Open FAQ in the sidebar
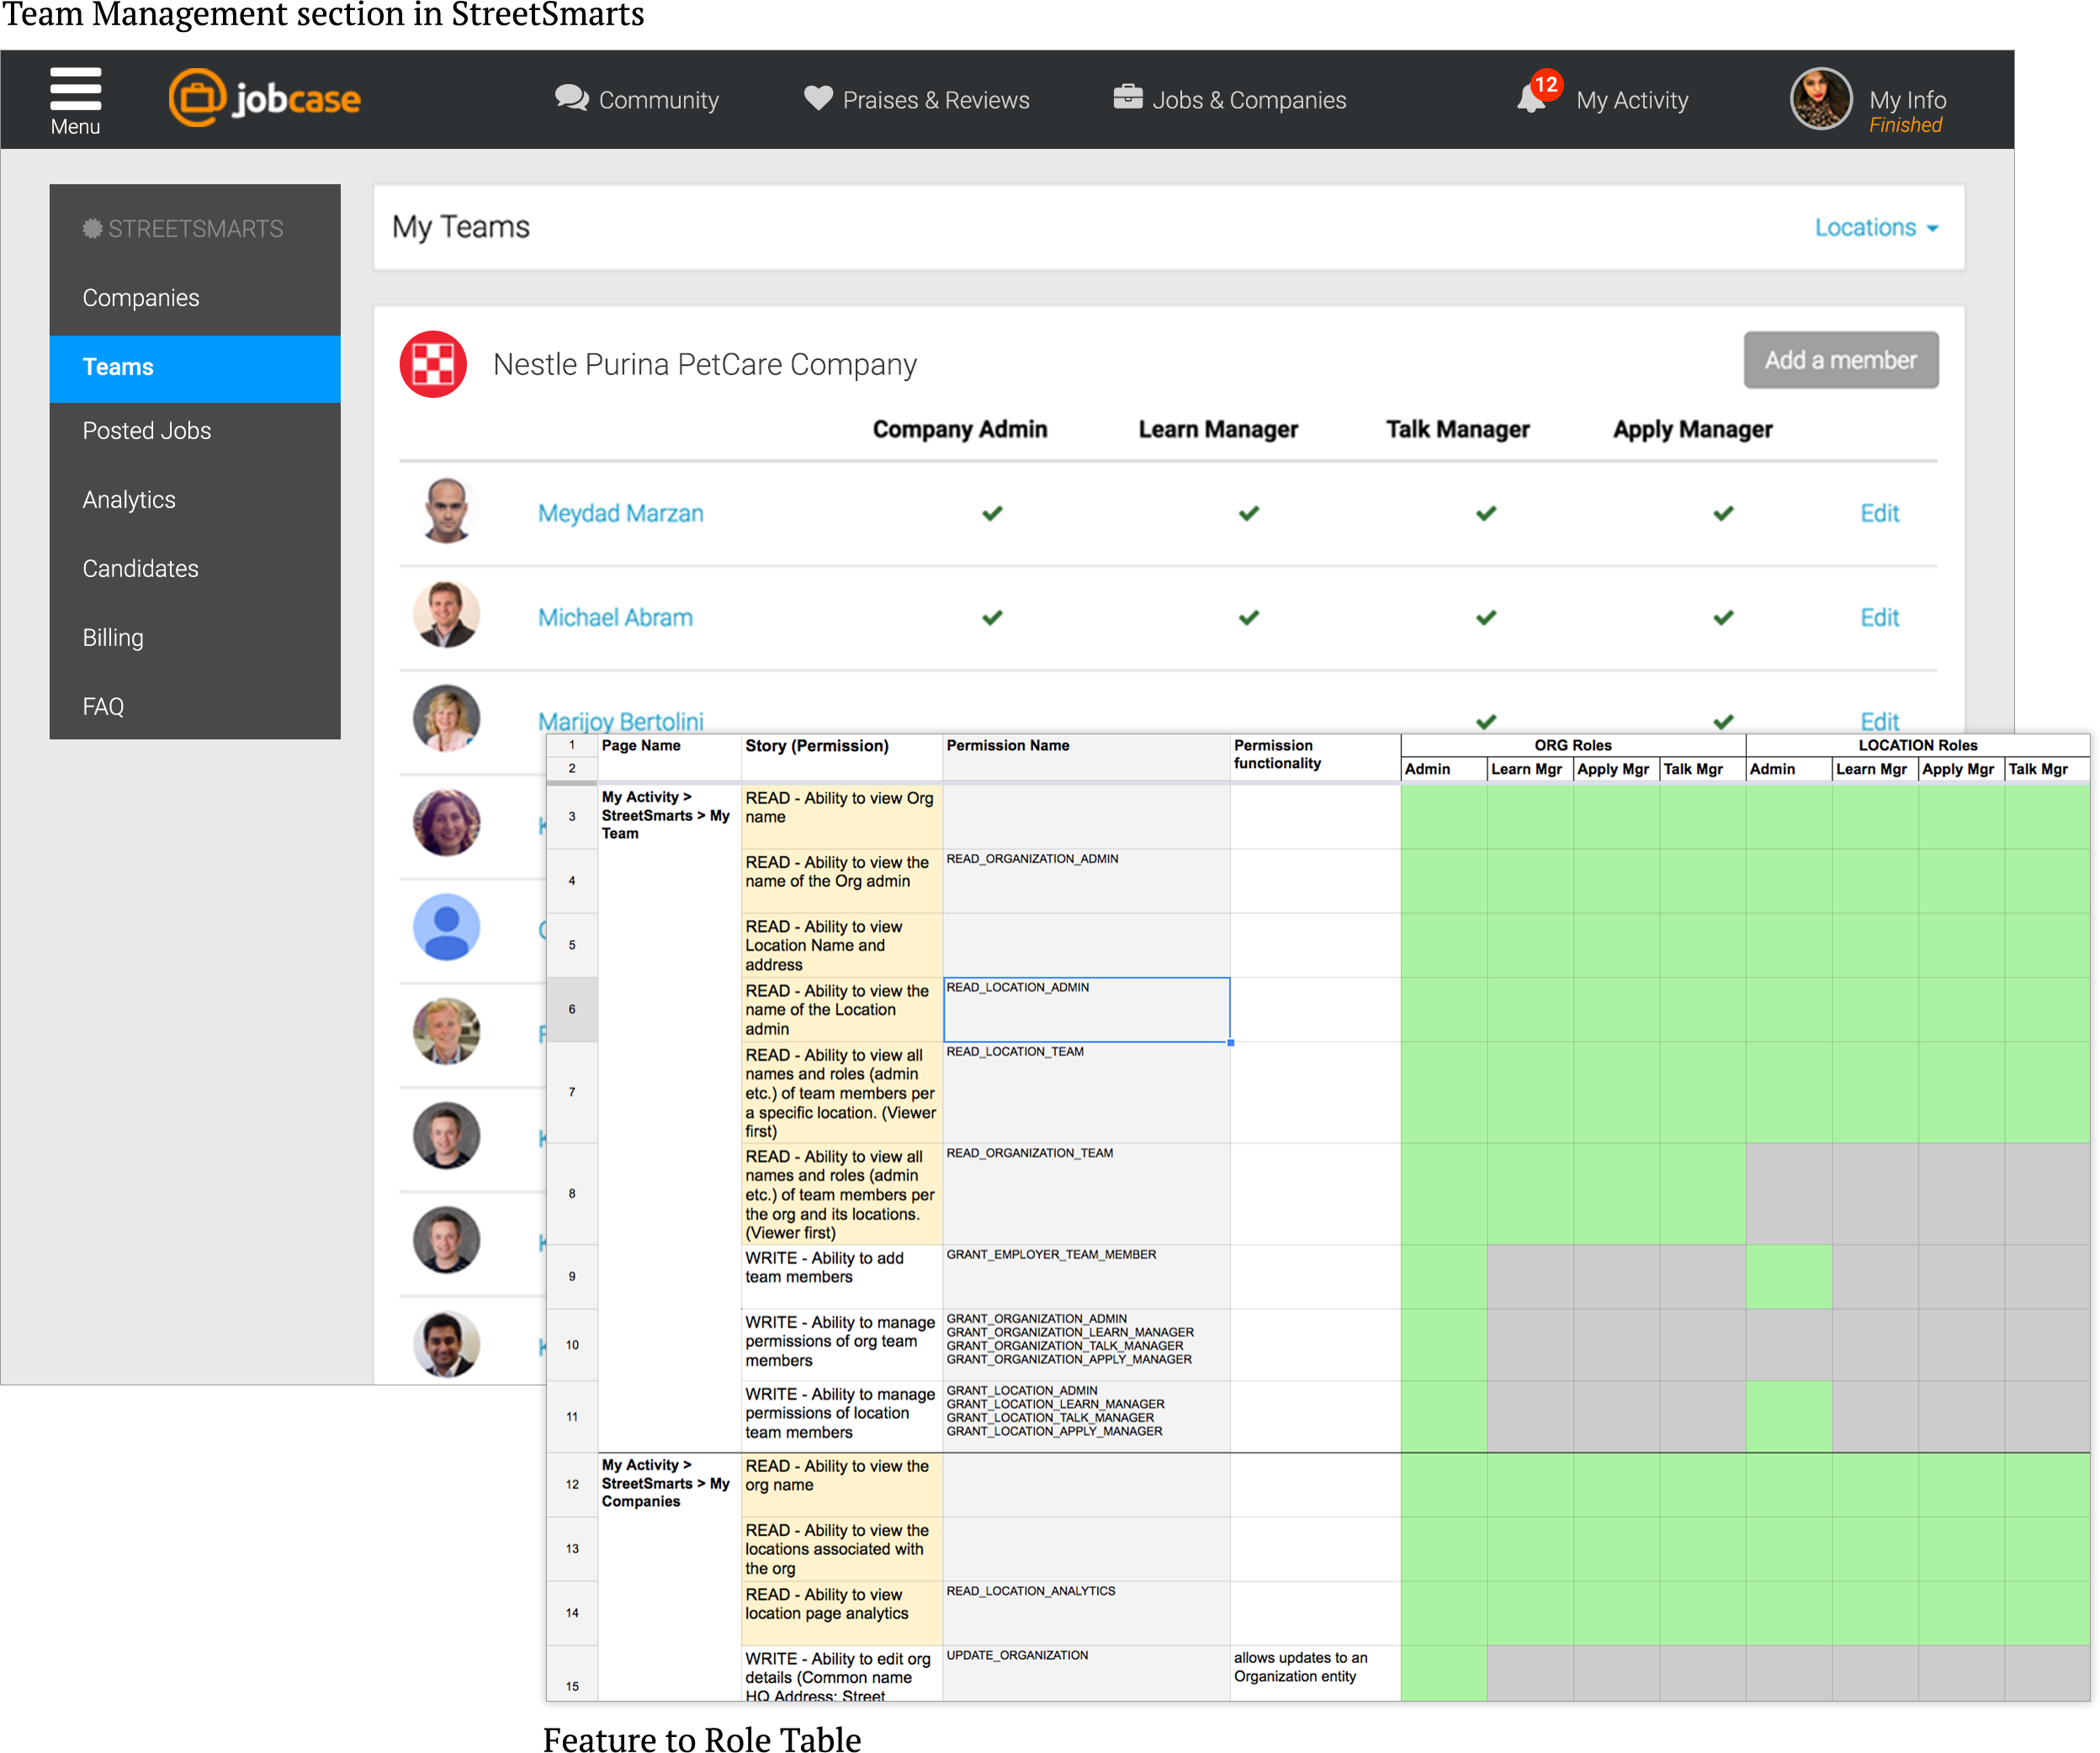 (x=195, y=707)
